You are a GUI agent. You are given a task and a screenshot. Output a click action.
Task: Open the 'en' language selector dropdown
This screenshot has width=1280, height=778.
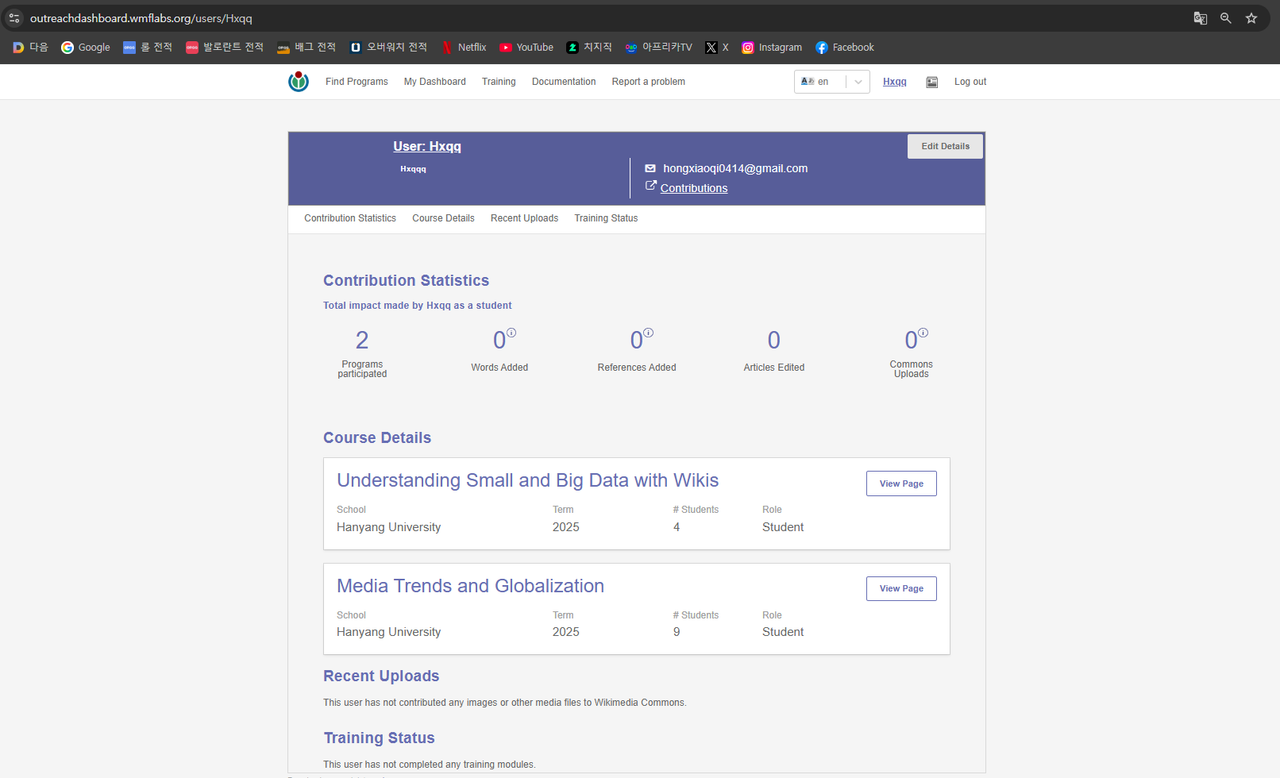coord(832,82)
